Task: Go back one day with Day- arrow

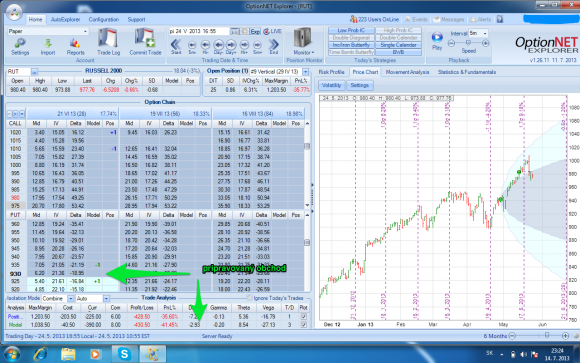Action: [x=219, y=45]
